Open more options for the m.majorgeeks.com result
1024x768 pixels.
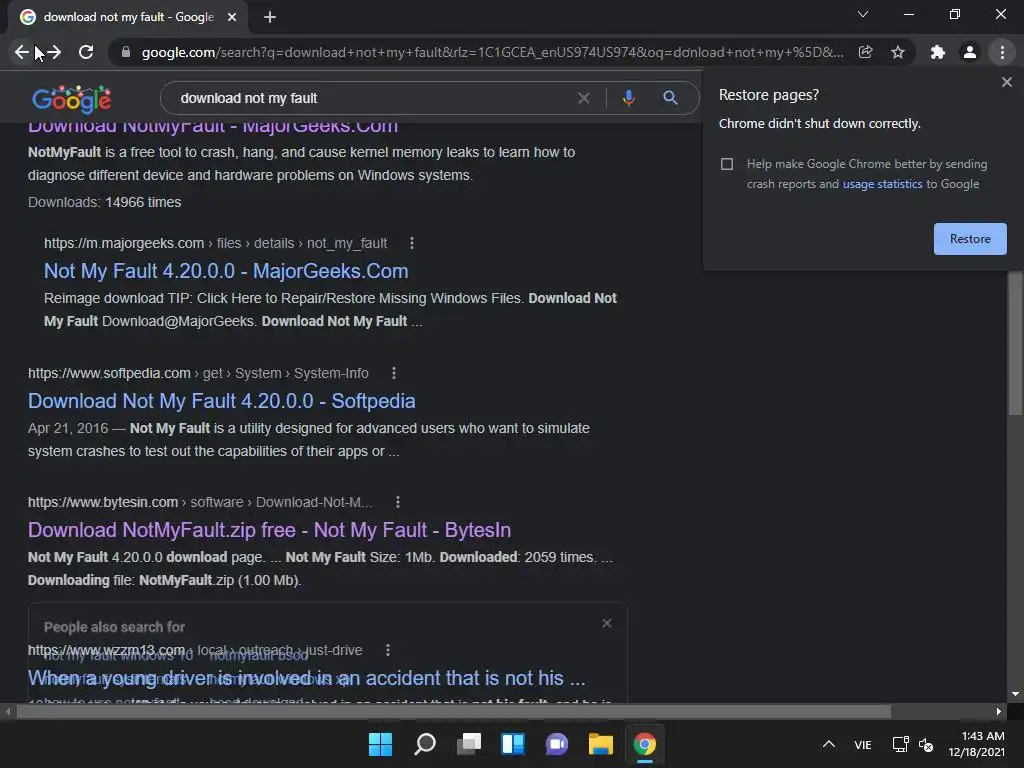tap(411, 244)
